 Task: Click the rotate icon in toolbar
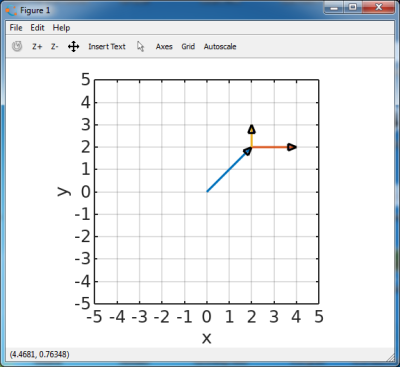[x=17, y=46]
